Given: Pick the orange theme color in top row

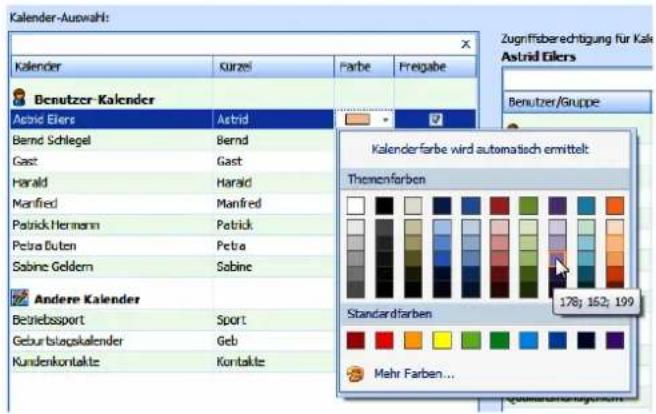Looking at the screenshot, I should click(615, 206).
